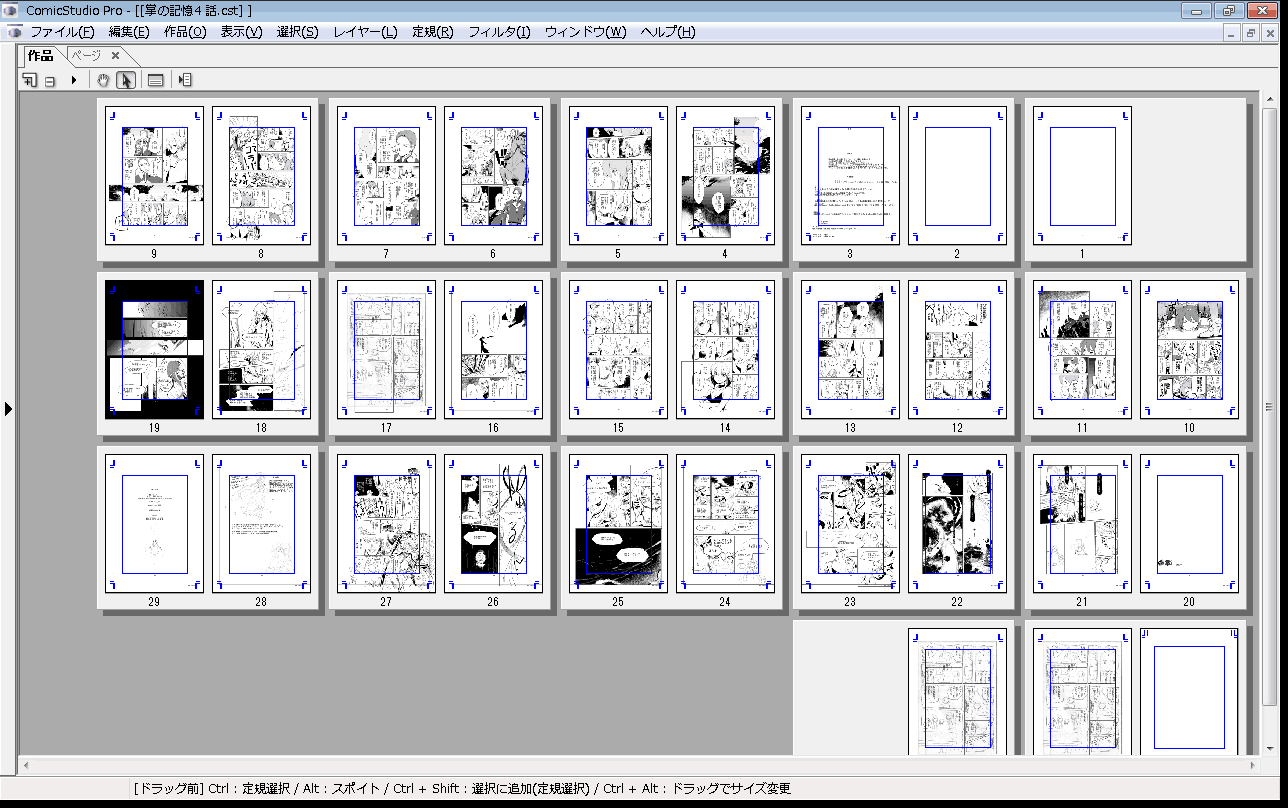Screen dimensions: 1288x808
Task: Select the arrow pointer selection tool
Action: [x=126, y=80]
